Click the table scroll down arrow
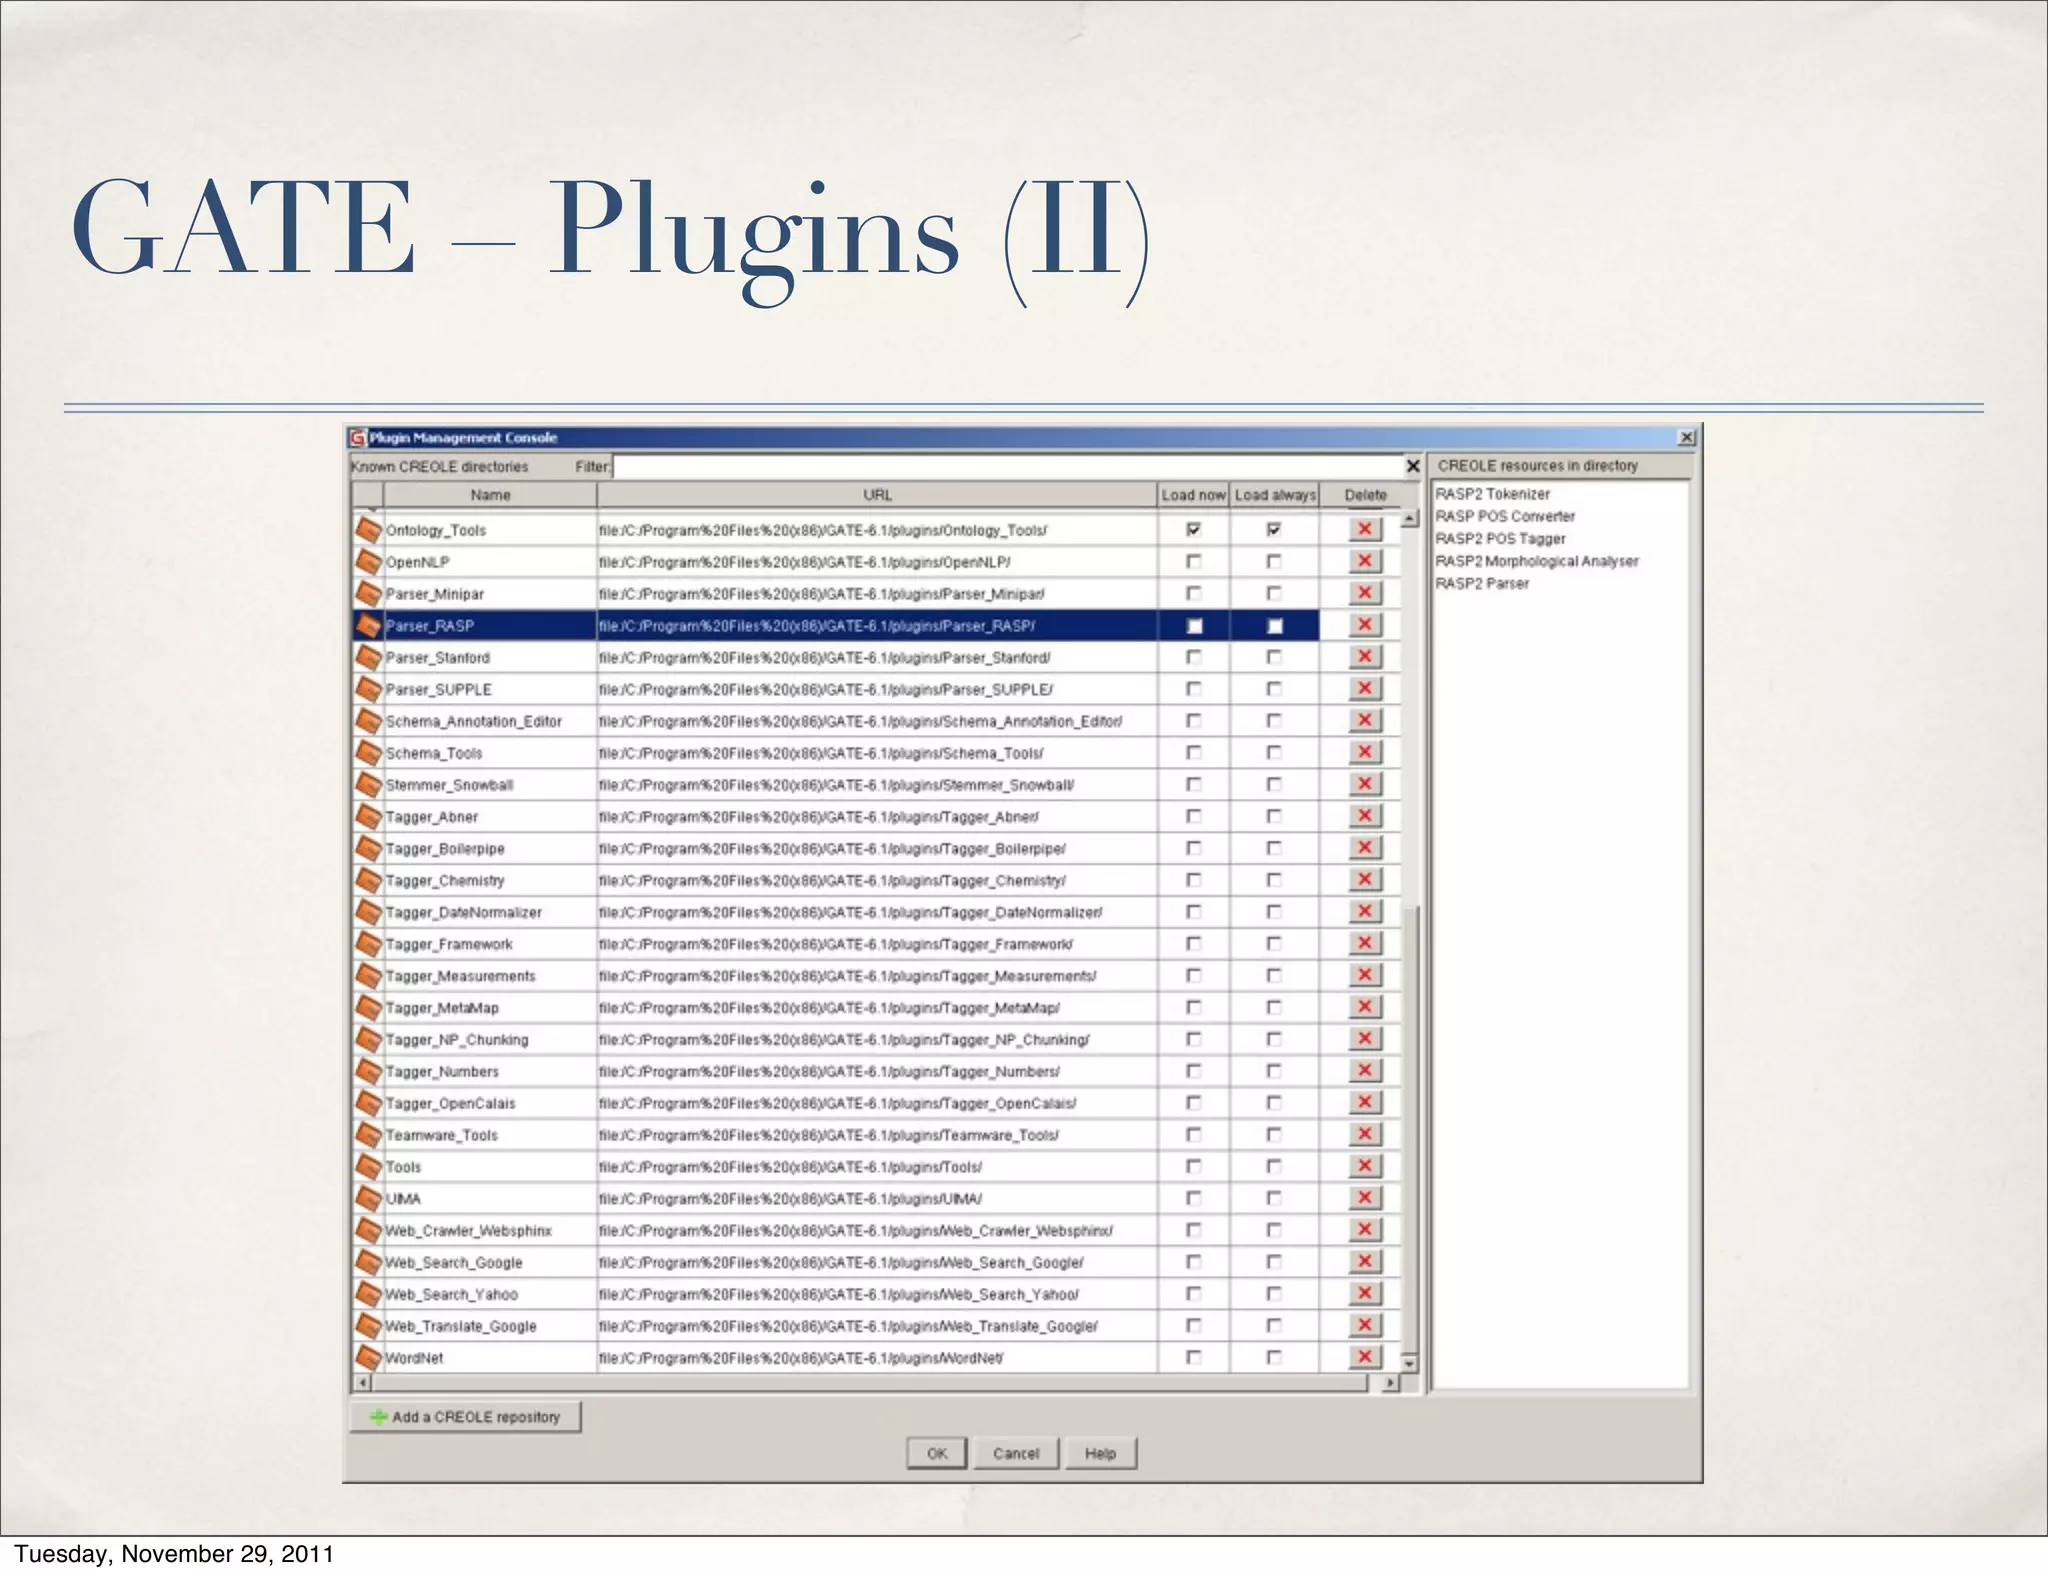 click(1410, 1364)
